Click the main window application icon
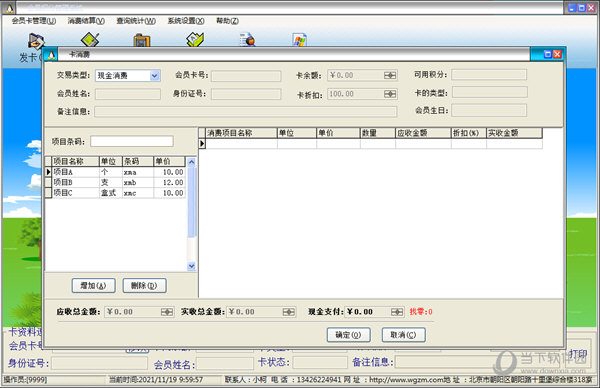This screenshot has width=600, height=388. 10,8
